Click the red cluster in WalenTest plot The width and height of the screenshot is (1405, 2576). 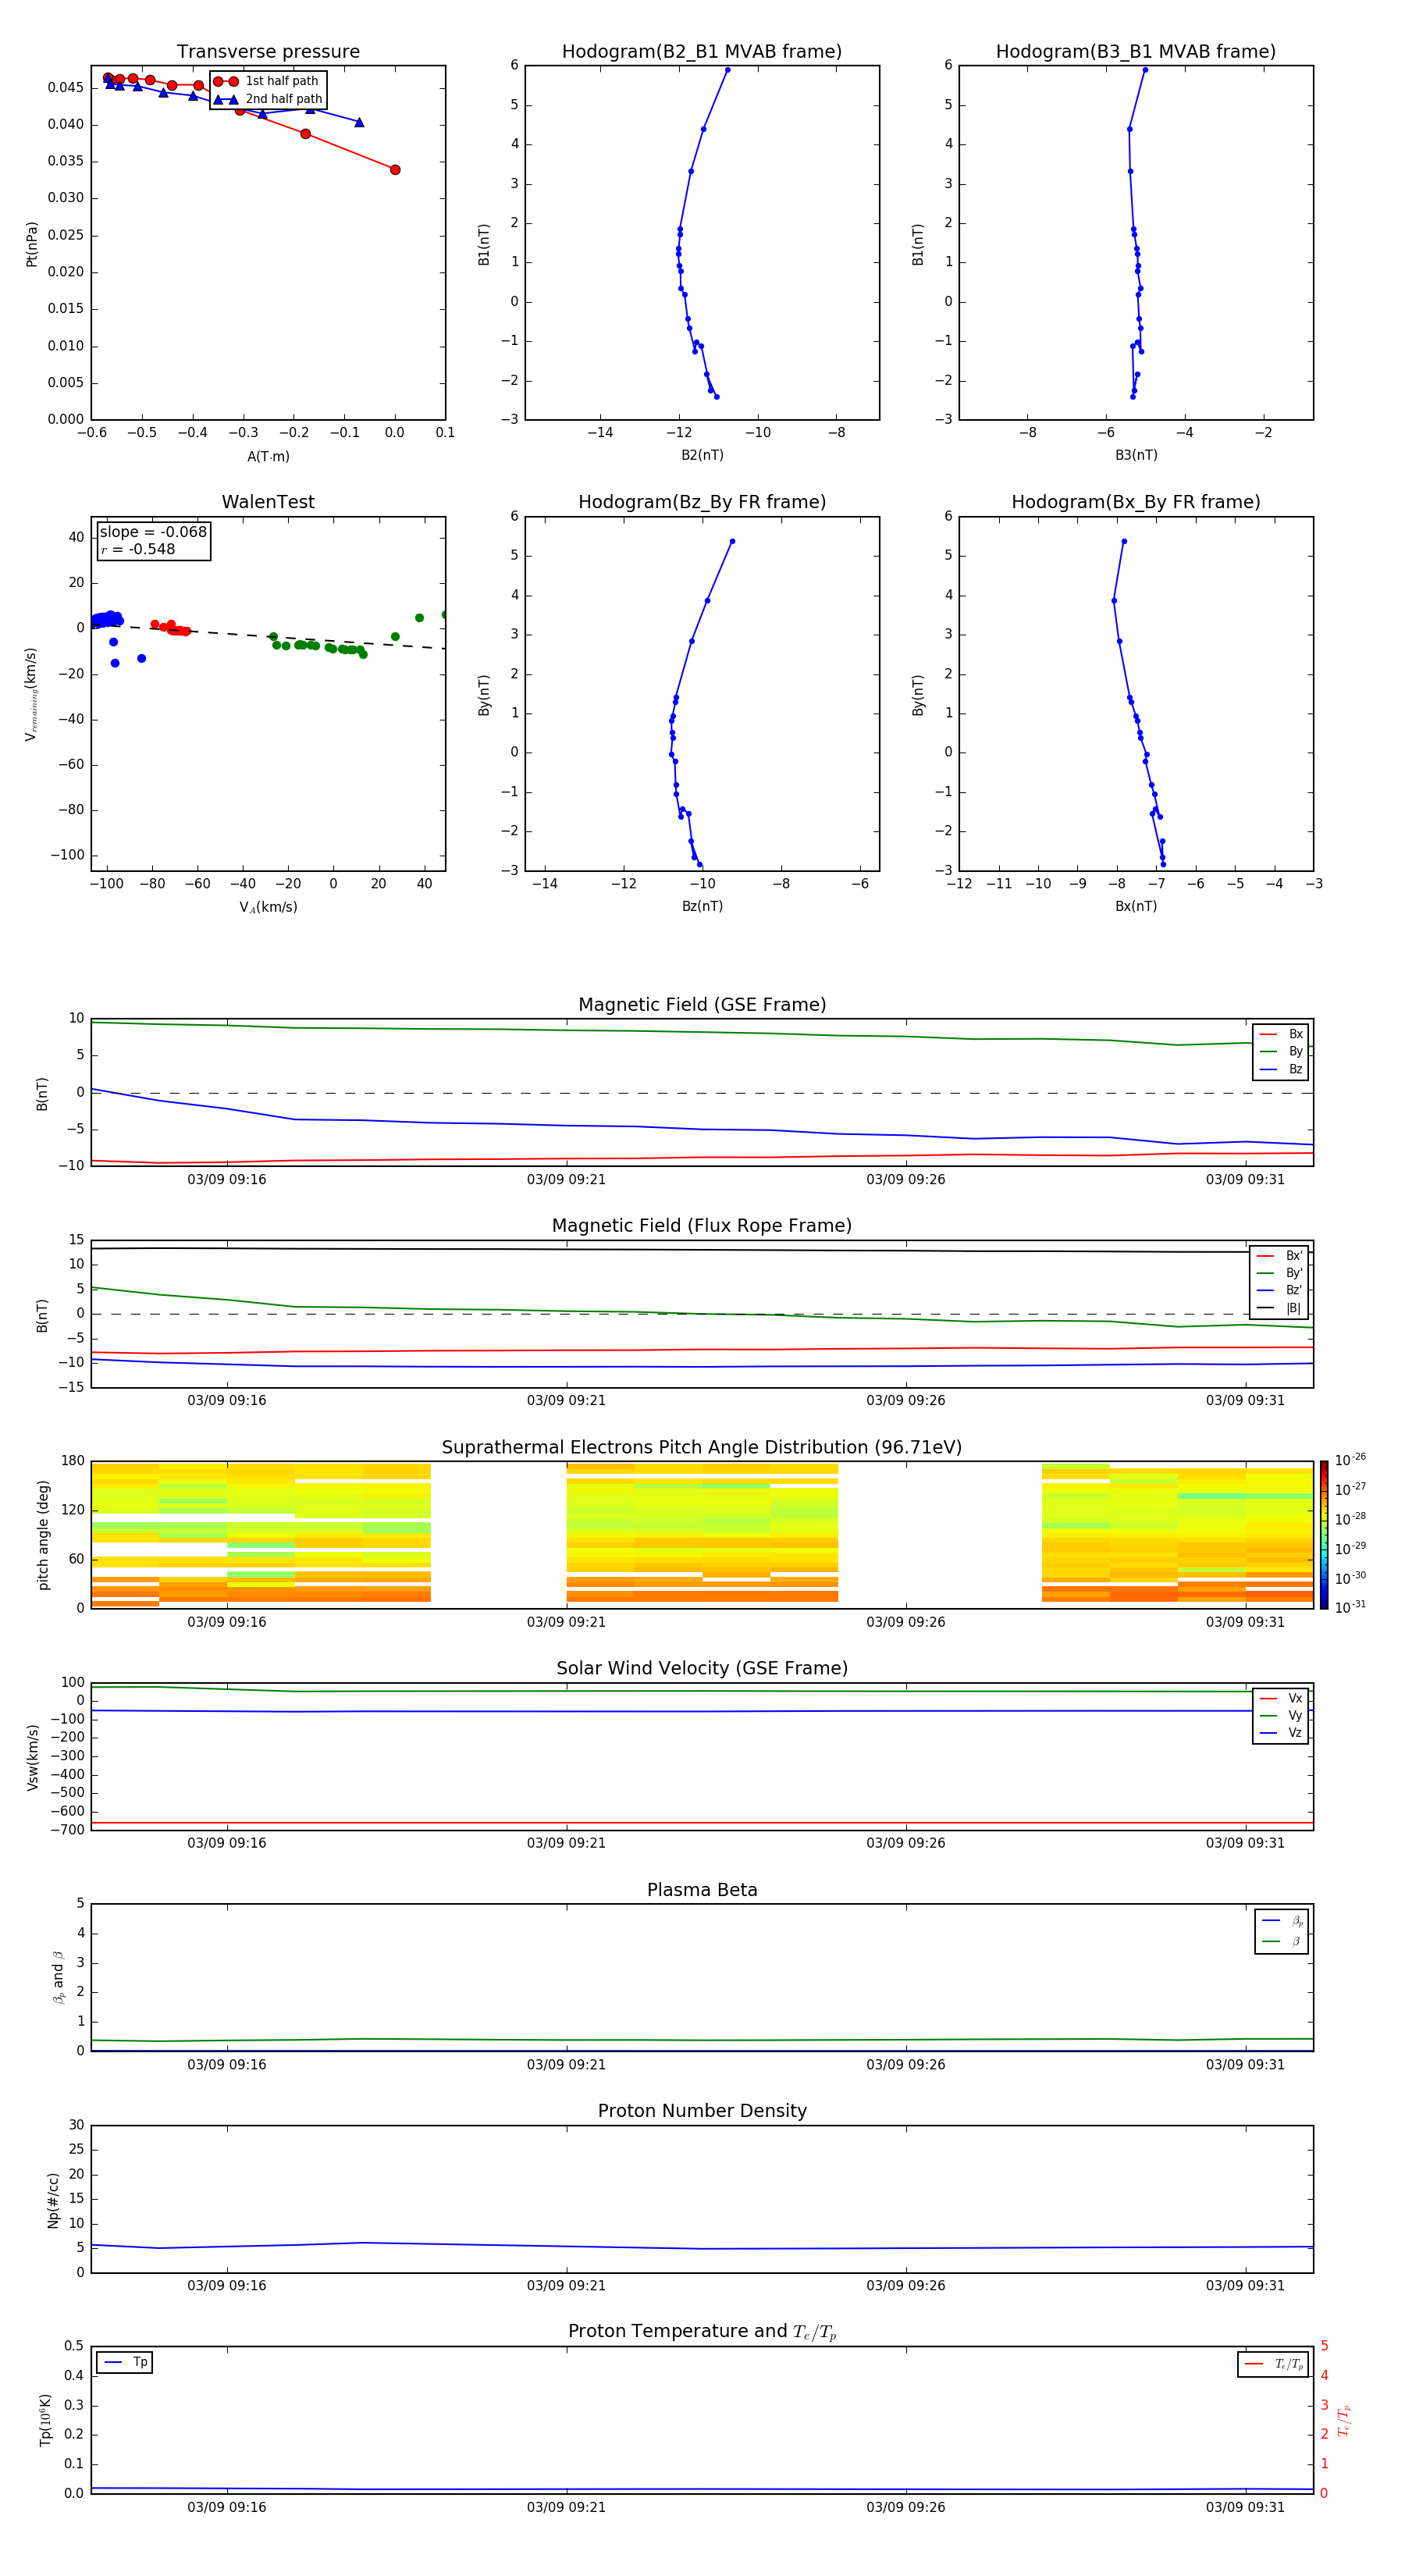pos(171,628)
